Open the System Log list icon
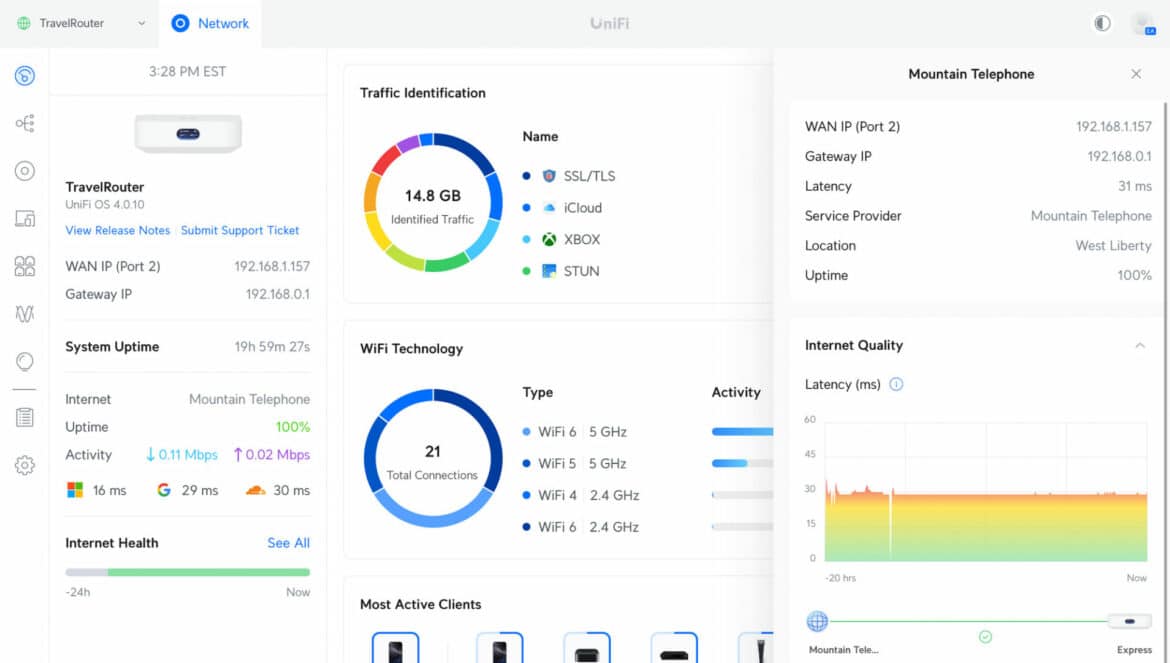1170x663 pixels. pos(25,418)
